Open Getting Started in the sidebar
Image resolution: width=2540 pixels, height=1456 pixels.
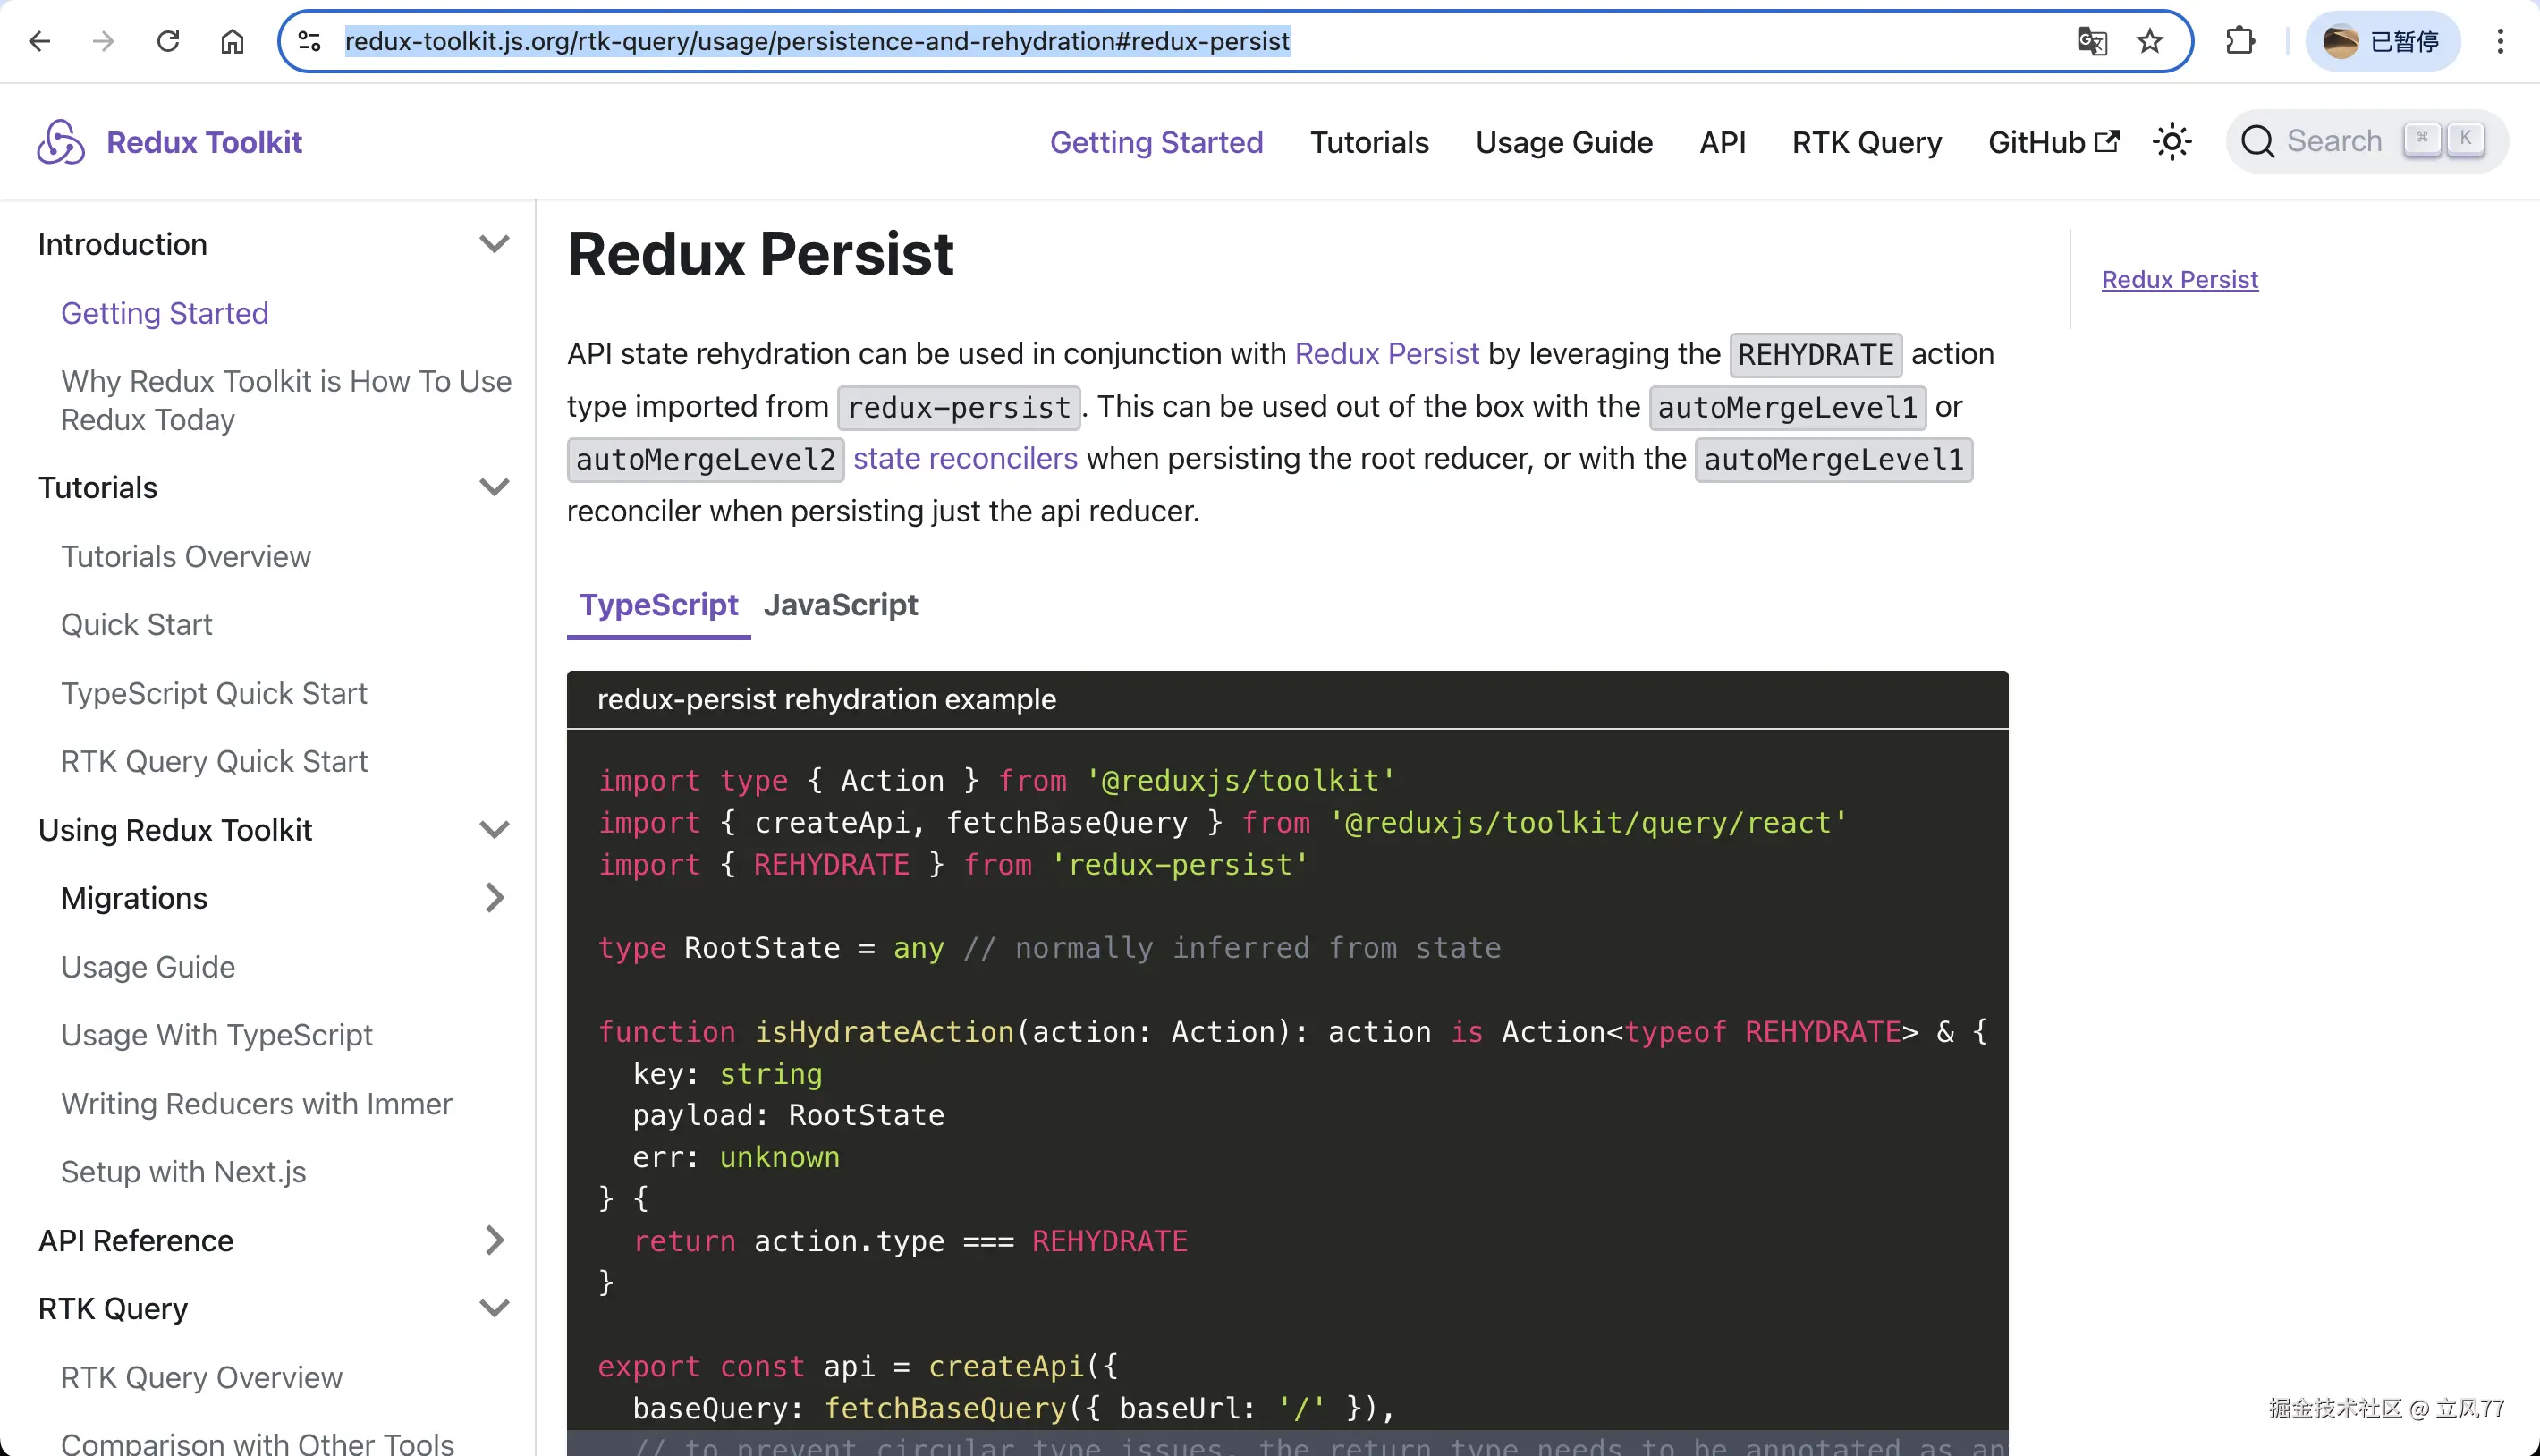click(165, 313)
